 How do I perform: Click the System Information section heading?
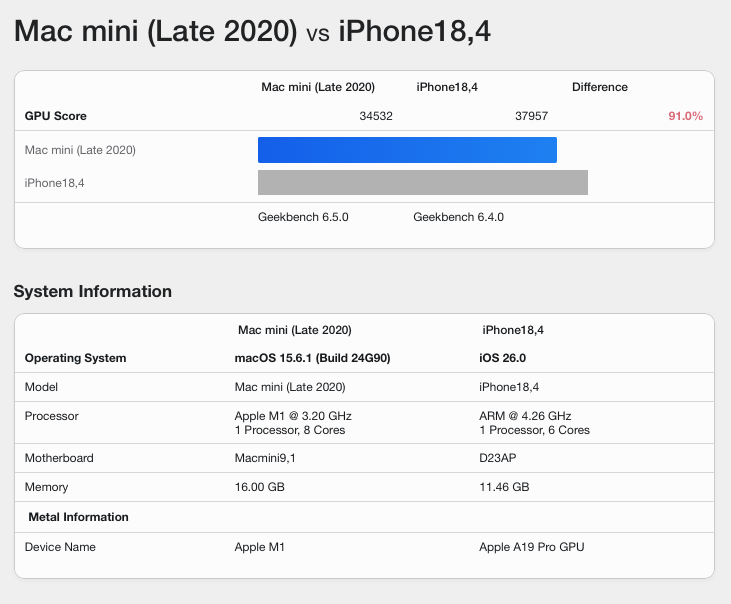pyautogui.click(x=93, y=292)
